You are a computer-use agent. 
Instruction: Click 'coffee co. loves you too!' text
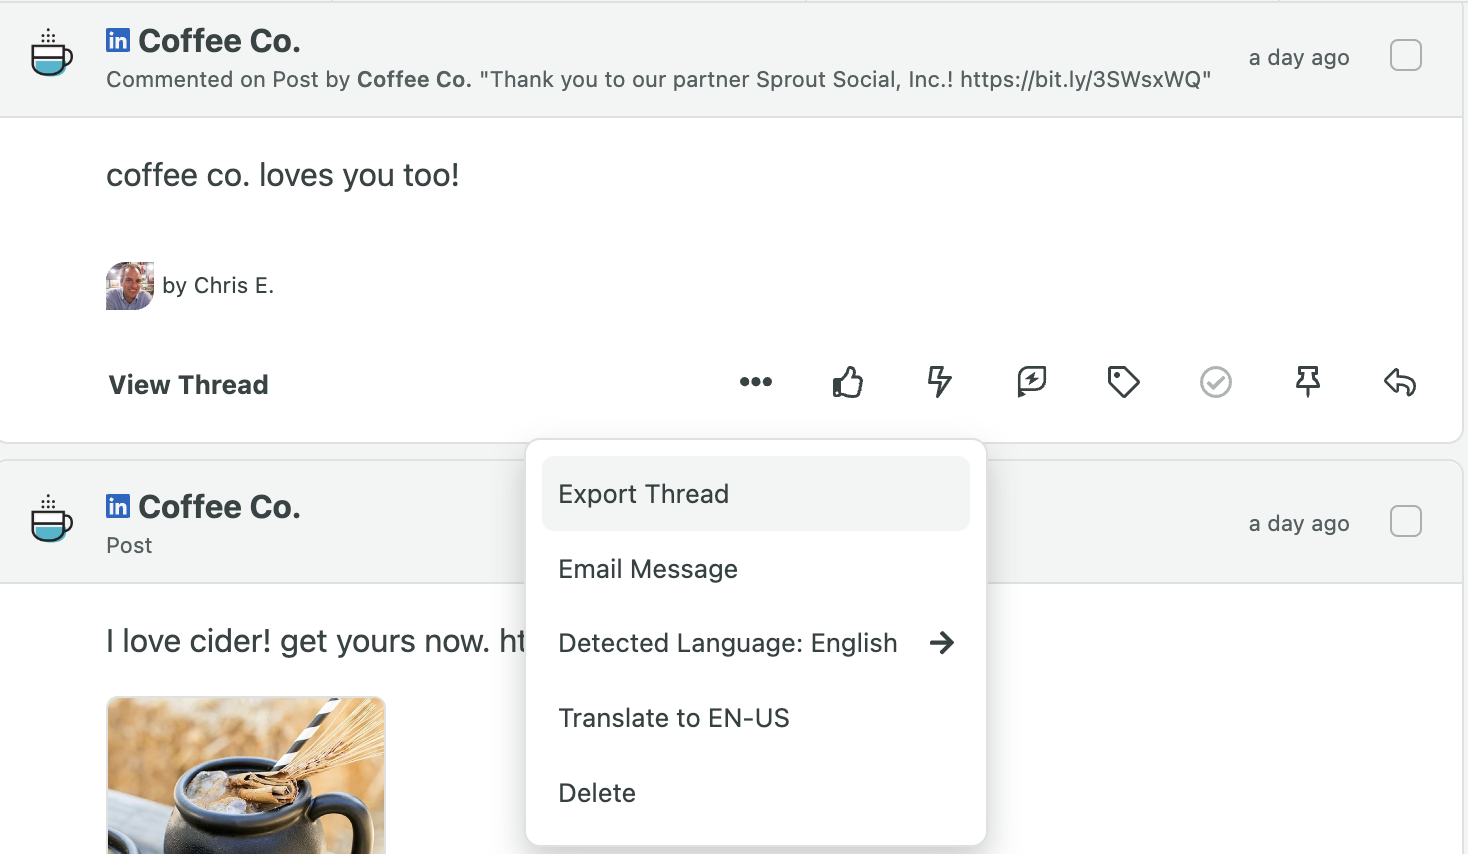pyautogui.click(x=283, y=175)
